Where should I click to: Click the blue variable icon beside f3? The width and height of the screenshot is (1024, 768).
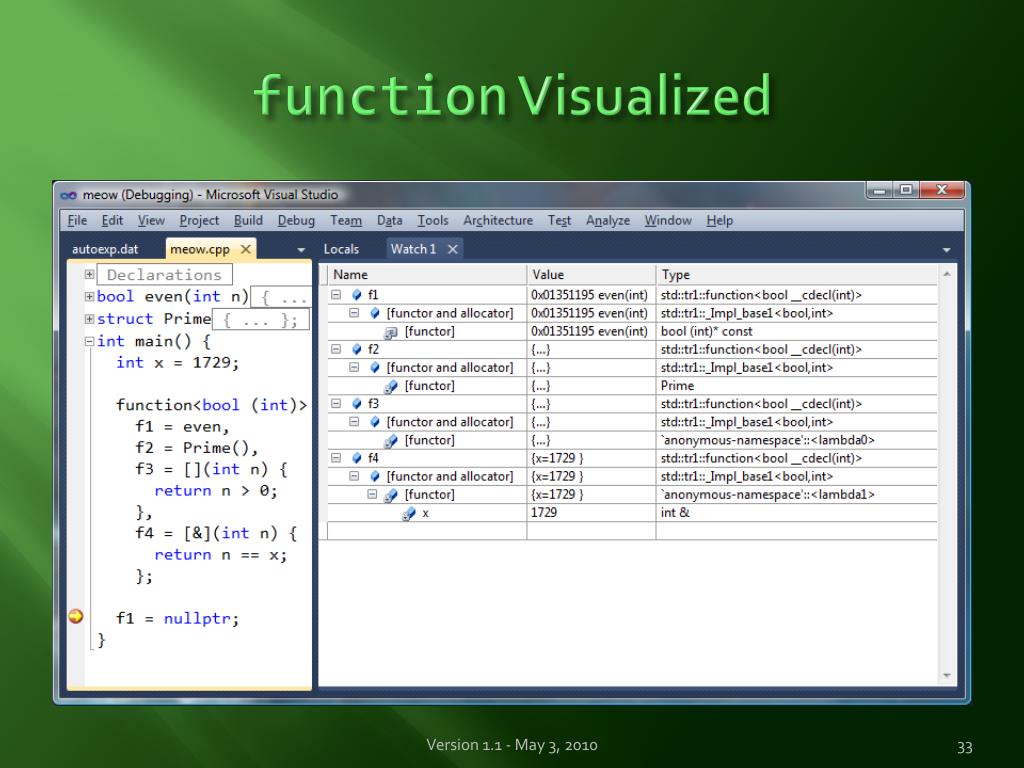point(357,404)
